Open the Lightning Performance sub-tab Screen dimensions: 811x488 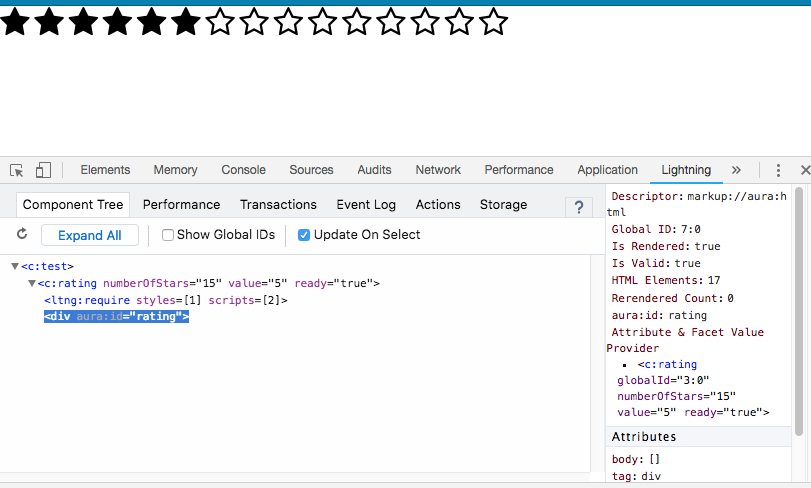[182, 205]
